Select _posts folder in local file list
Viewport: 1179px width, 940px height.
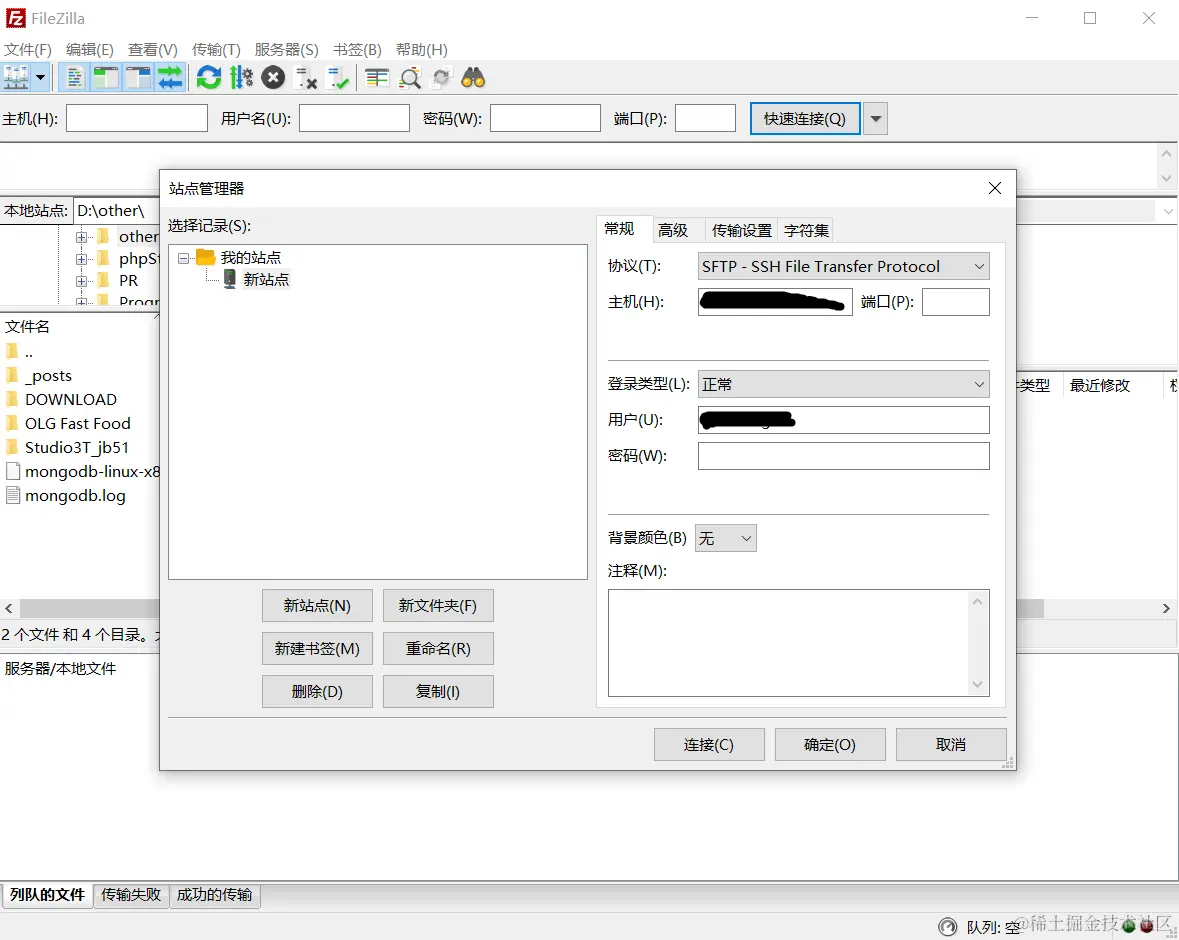coord(48,375)
